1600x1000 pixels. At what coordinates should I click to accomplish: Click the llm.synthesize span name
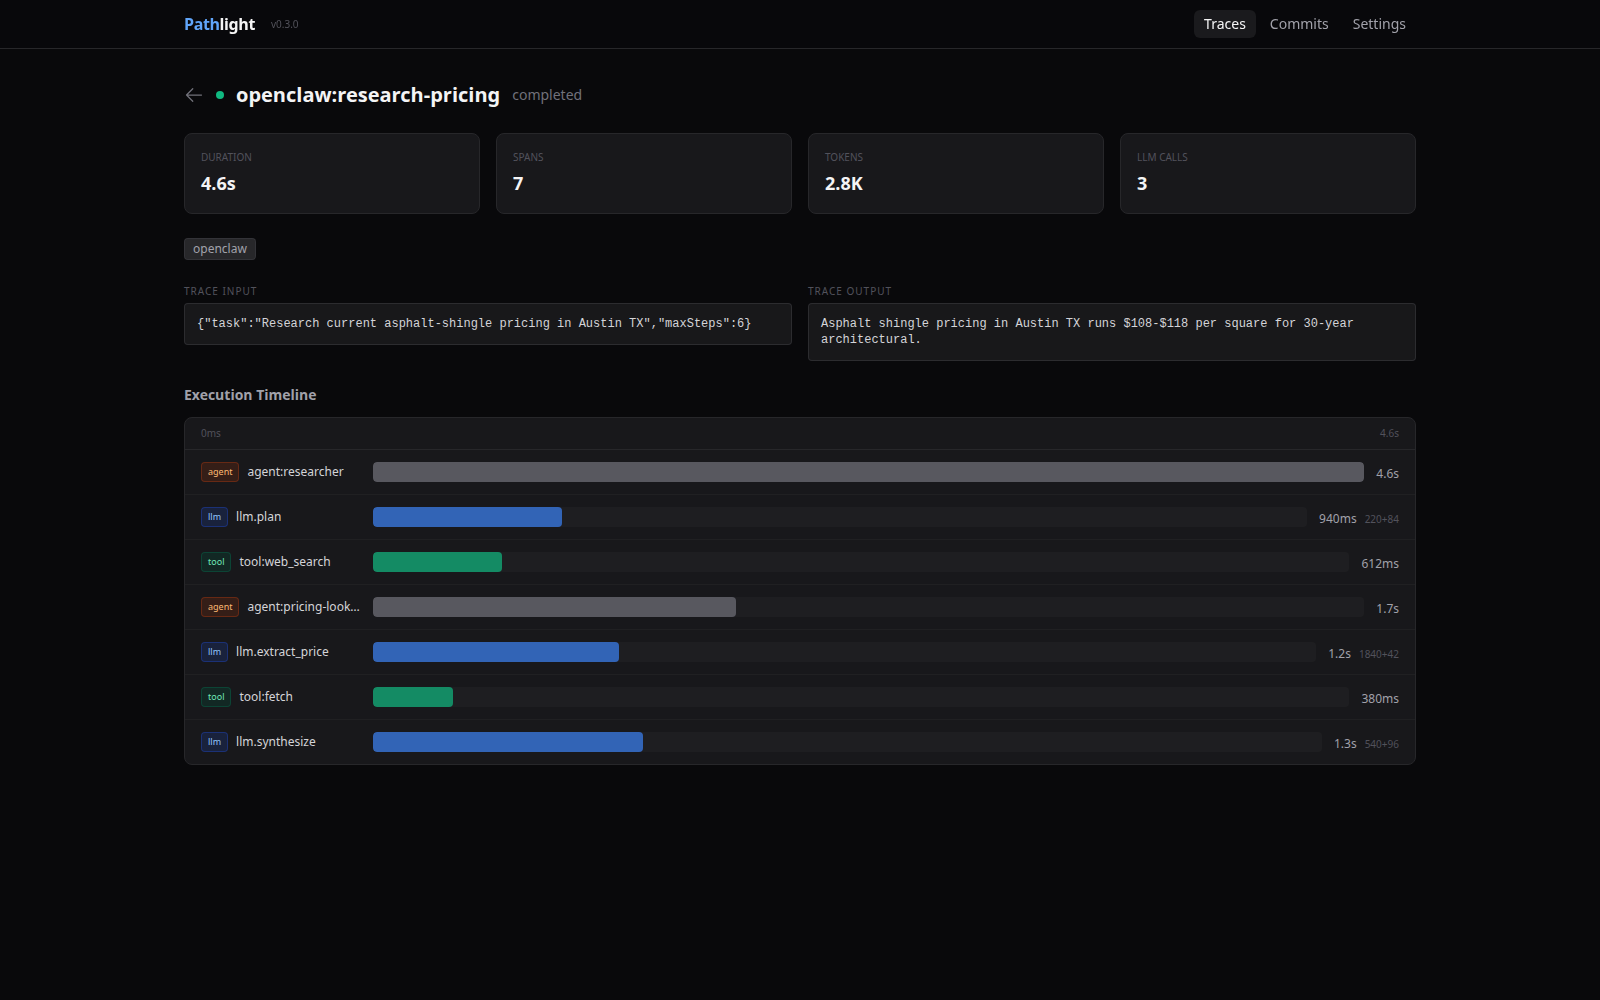coord(276,742)
